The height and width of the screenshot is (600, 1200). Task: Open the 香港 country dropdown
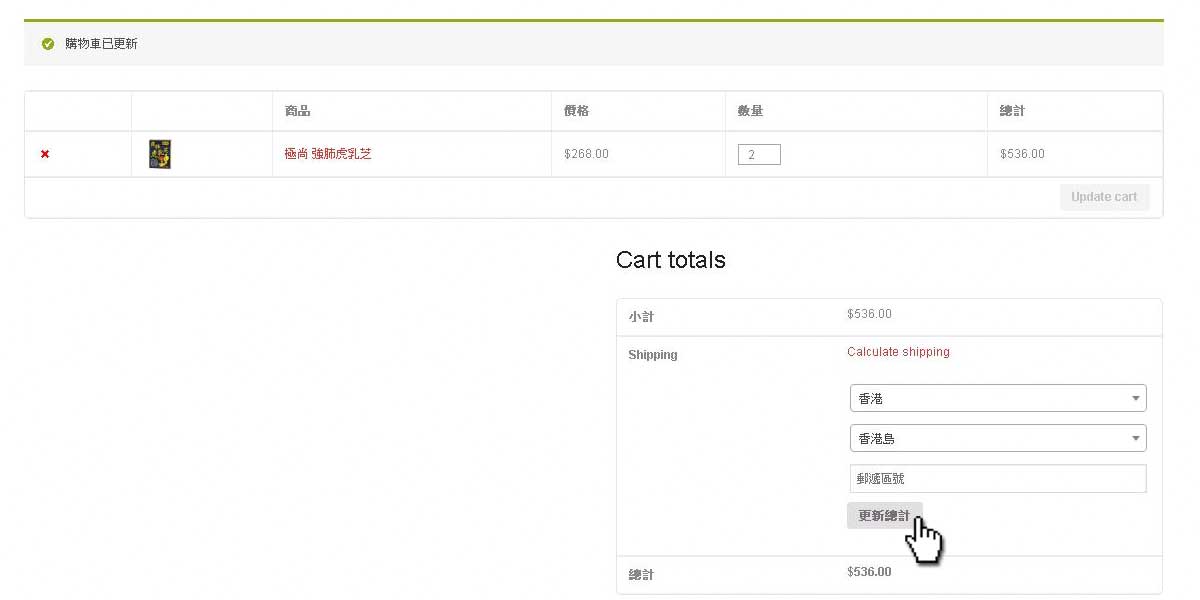click(997, 398)
